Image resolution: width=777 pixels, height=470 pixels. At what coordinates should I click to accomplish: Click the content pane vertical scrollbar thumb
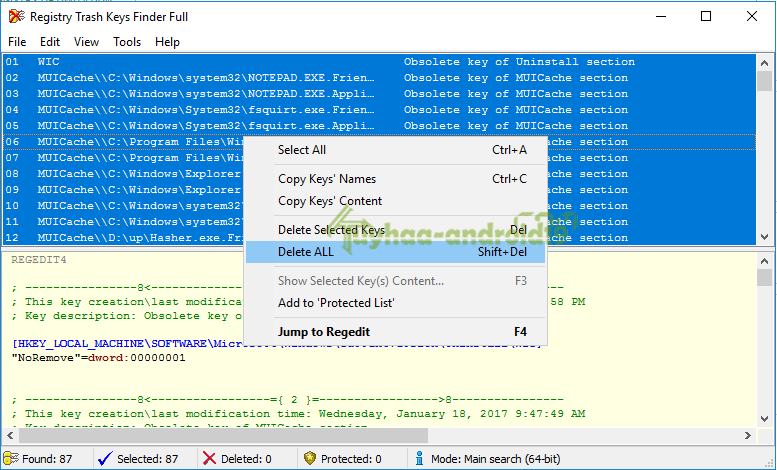click(765, 278)
